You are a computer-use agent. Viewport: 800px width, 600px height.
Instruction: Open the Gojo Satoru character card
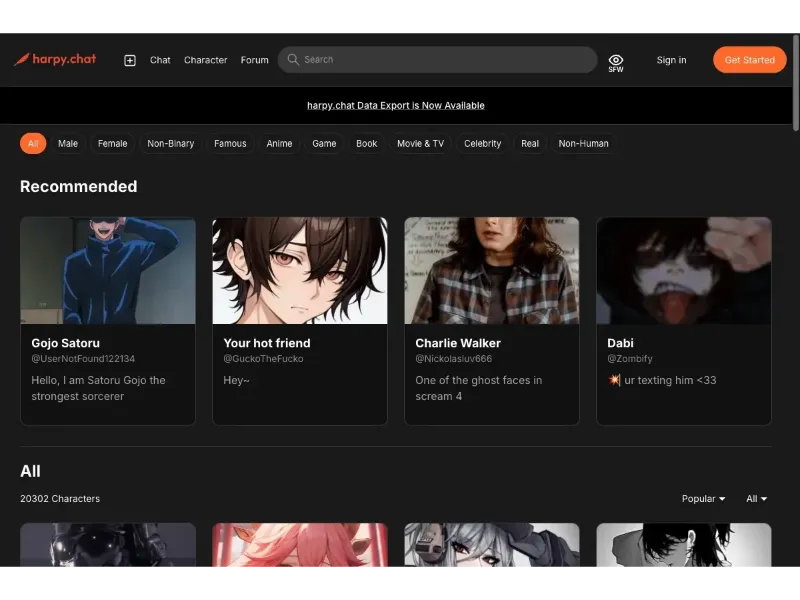(x=107, y=320)
